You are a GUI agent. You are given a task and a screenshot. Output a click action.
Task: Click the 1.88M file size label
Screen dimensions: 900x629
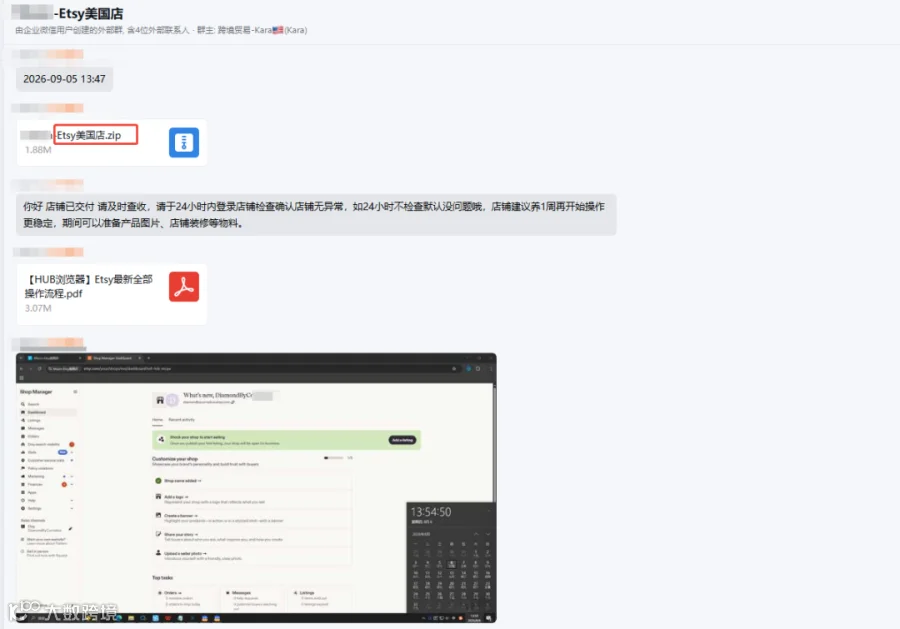click(38, 150)
